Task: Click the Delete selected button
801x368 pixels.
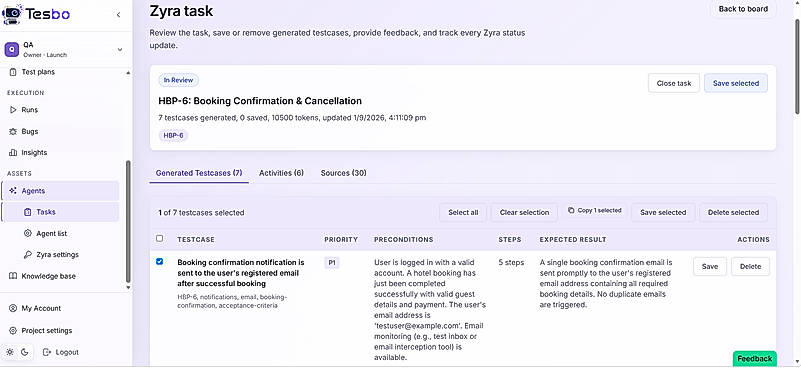Action: pyautogui.click(x=733, y=213)
